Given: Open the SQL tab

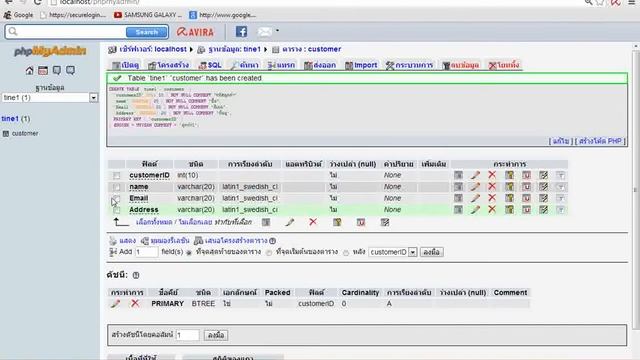Looking at the screenshot, I should (210, 65).
